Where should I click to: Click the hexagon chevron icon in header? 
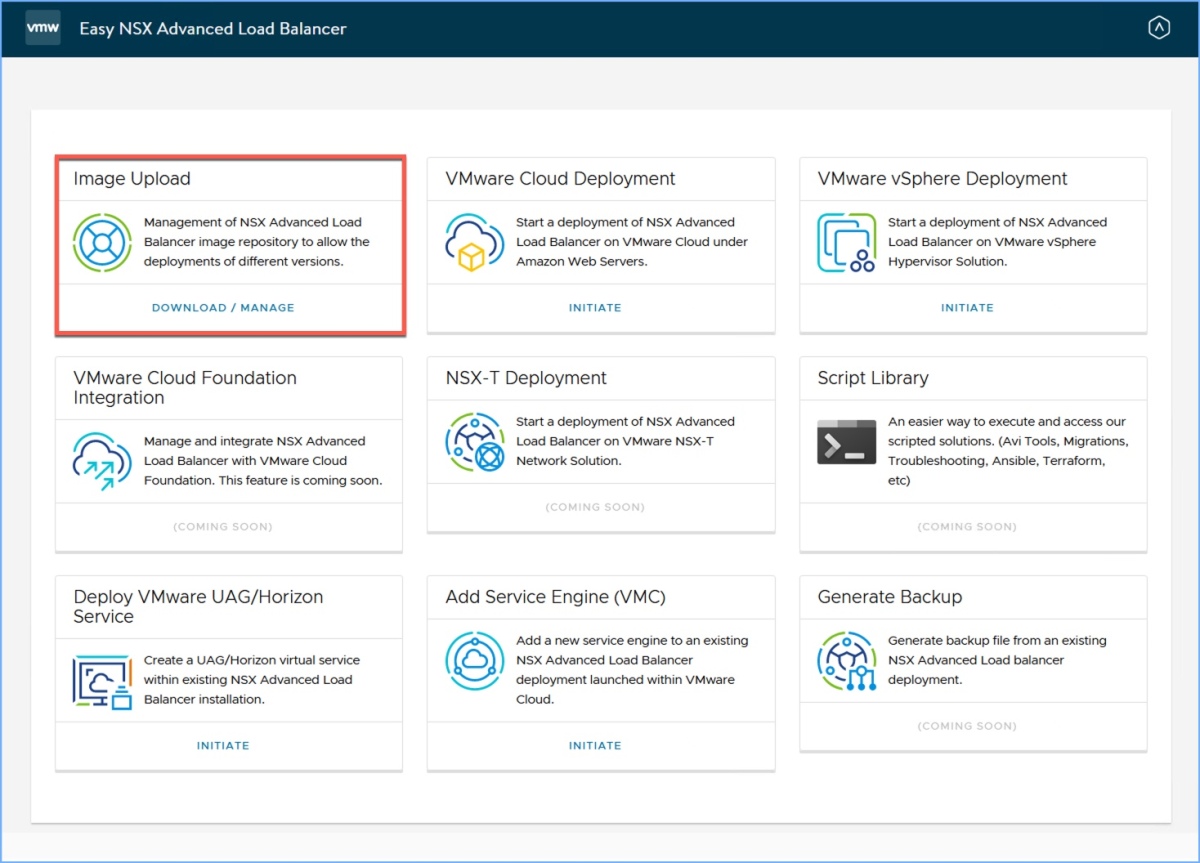1158,29
